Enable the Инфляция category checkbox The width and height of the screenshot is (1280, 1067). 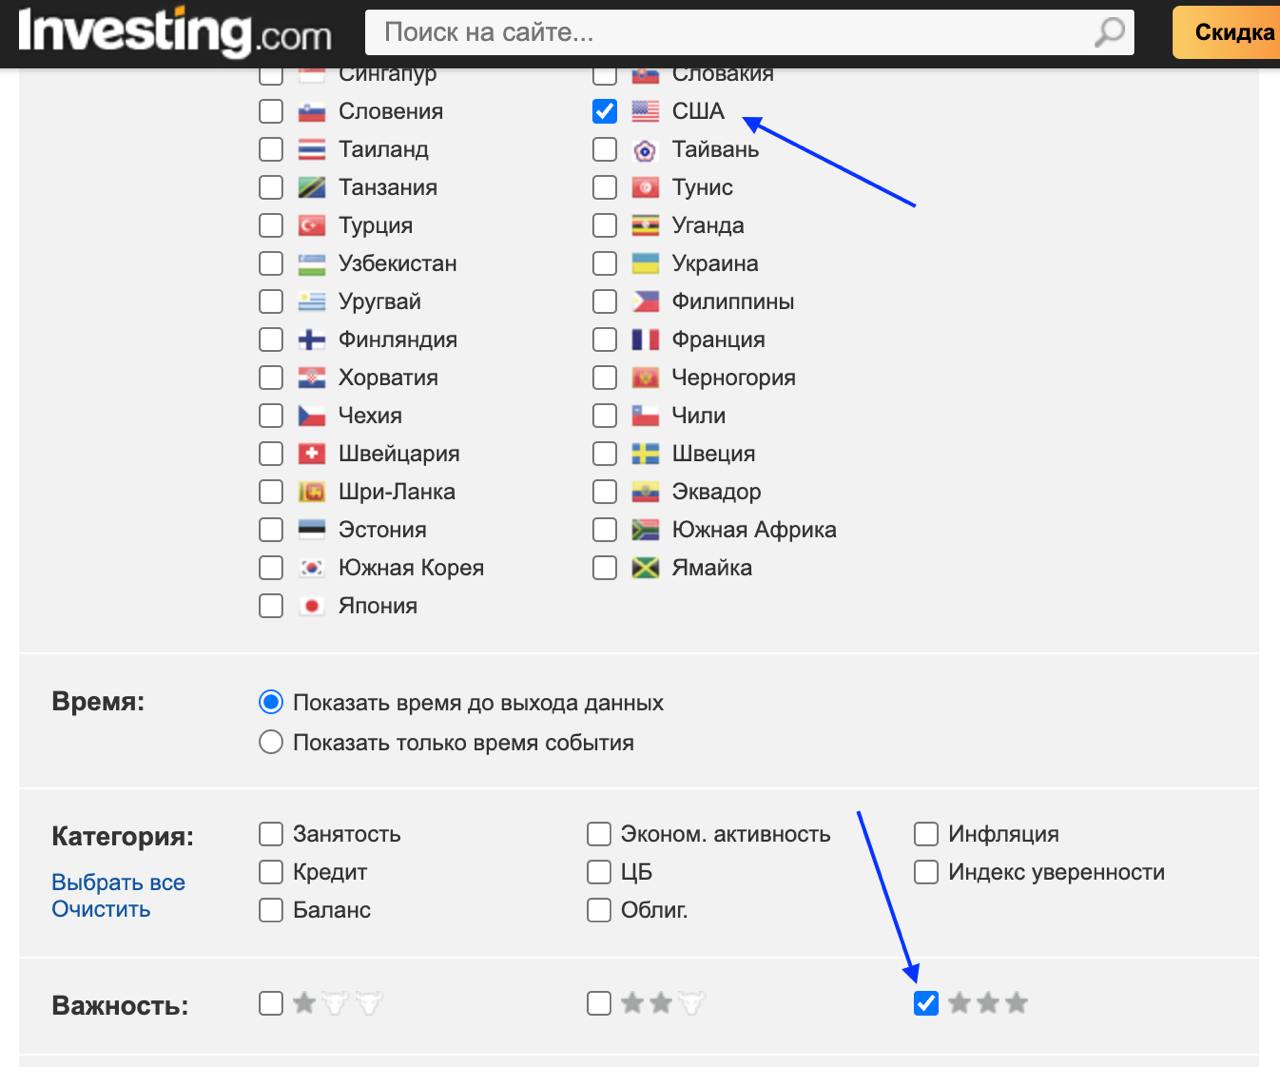point(926,834)
